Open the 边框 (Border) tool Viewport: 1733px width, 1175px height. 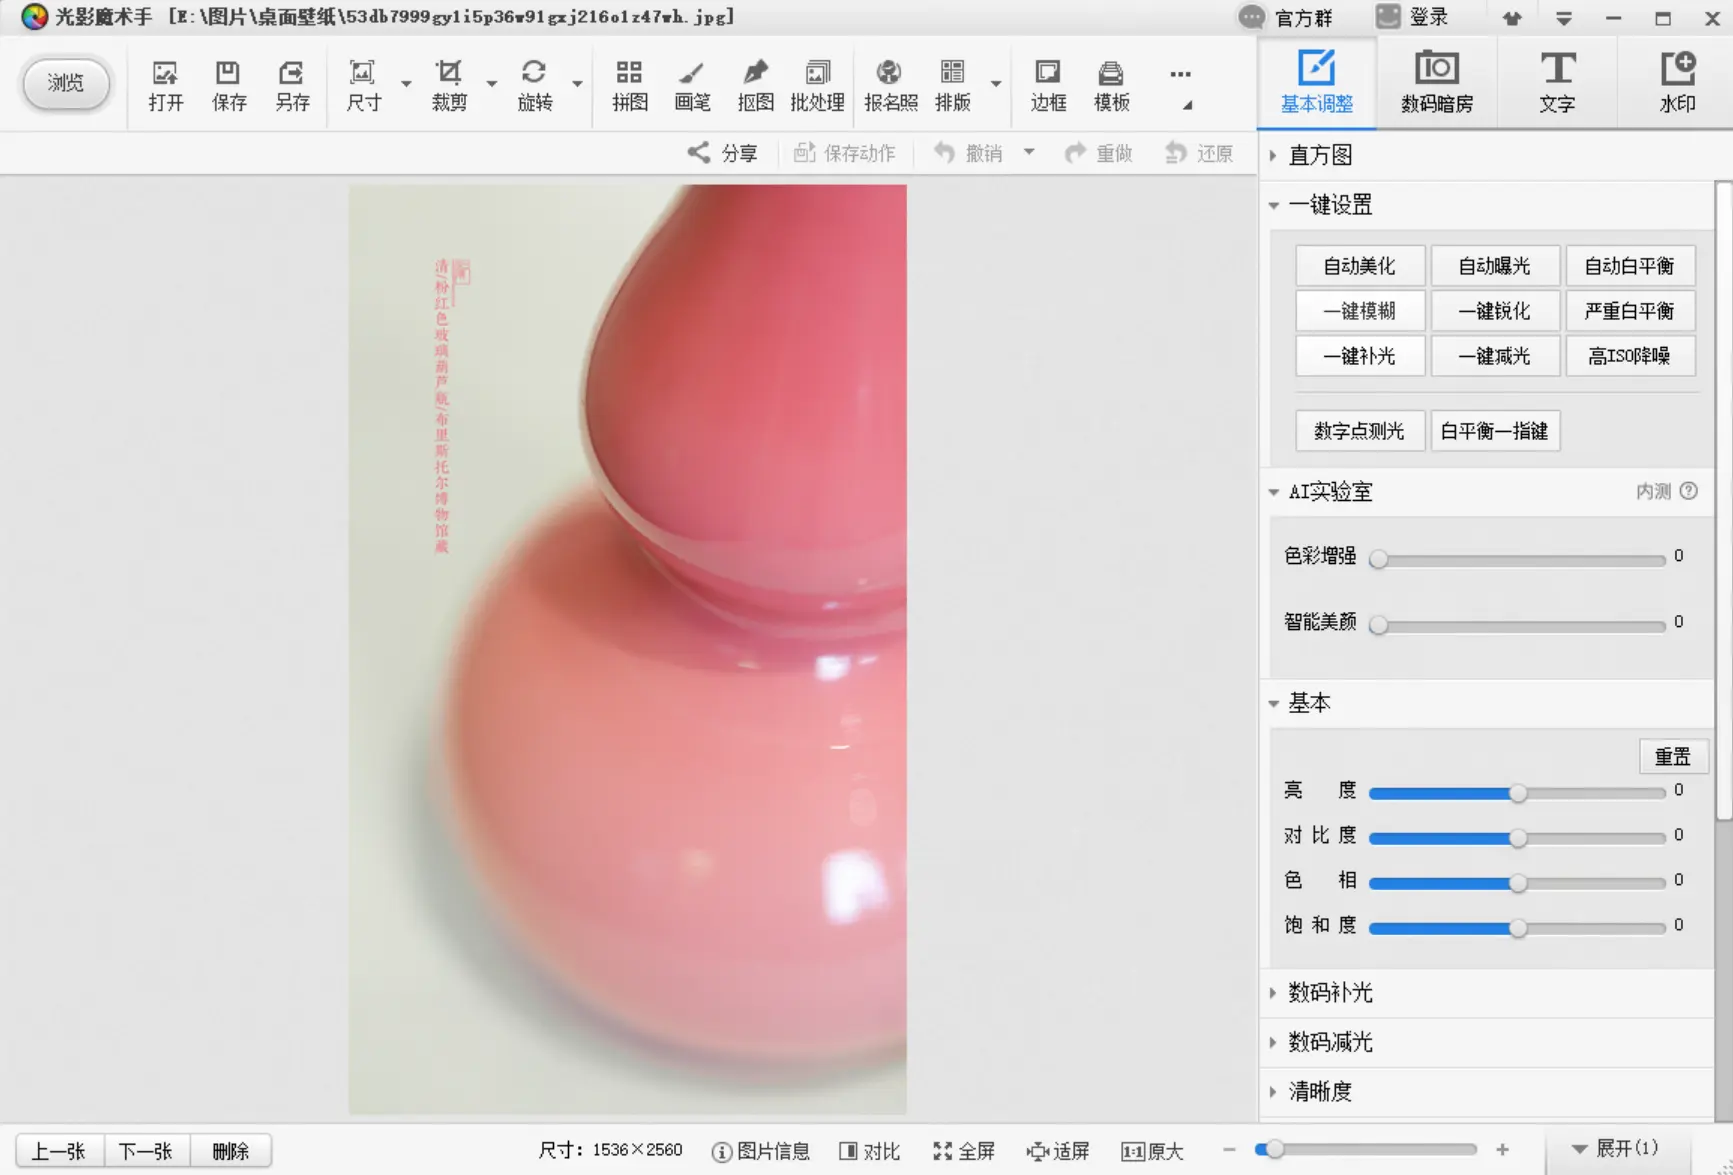1047,85
